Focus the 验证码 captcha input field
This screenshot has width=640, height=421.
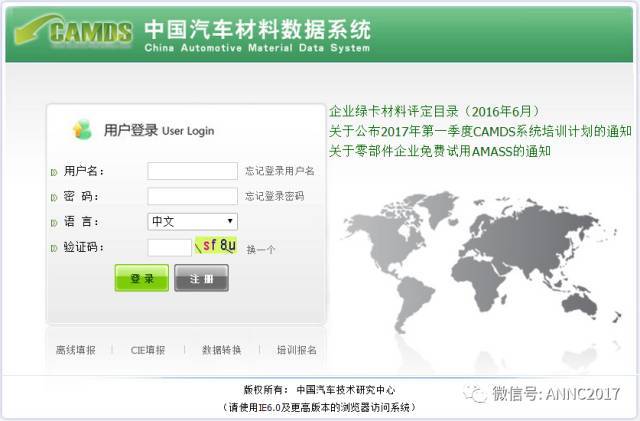(169, 247)
